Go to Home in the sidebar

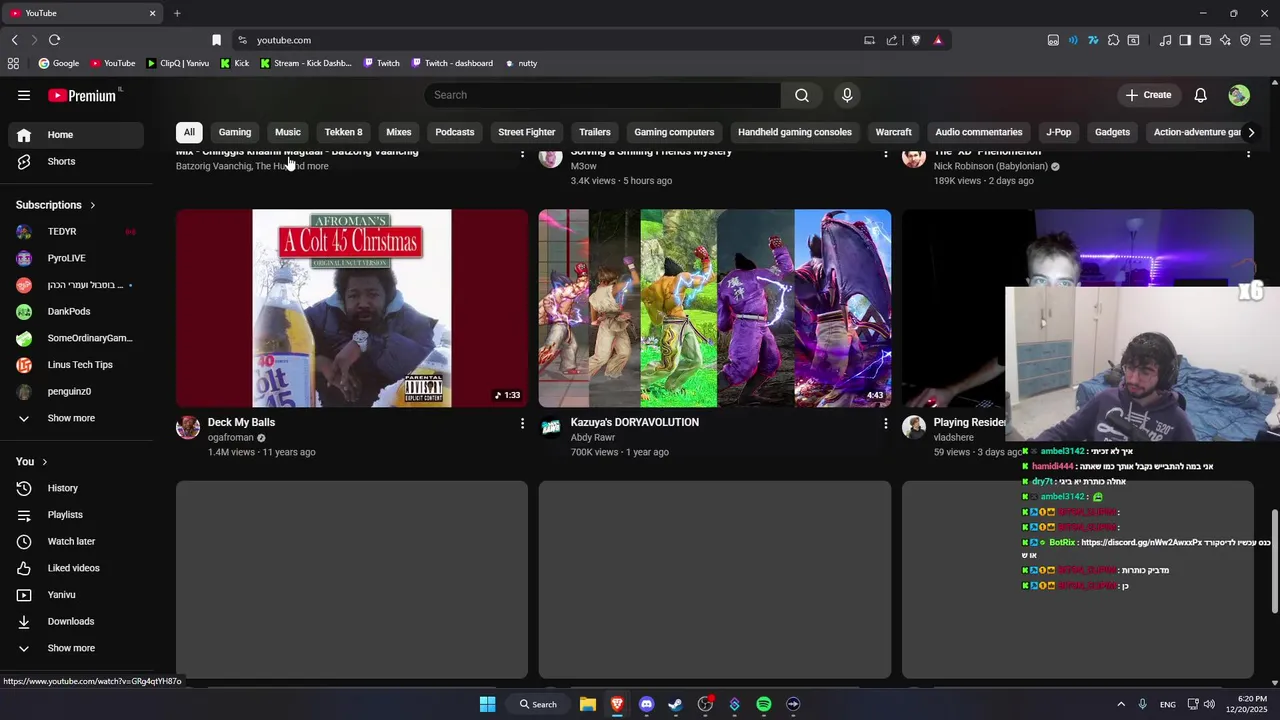[76, 135]
